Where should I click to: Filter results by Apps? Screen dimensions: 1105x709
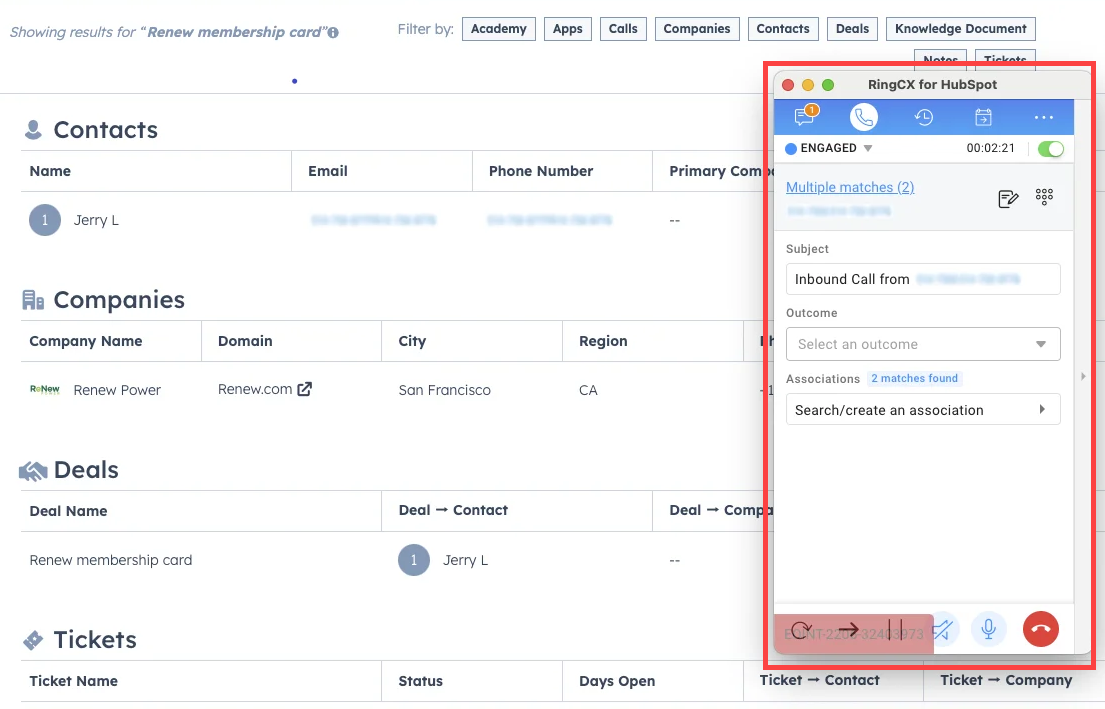(x=567, y=29)
